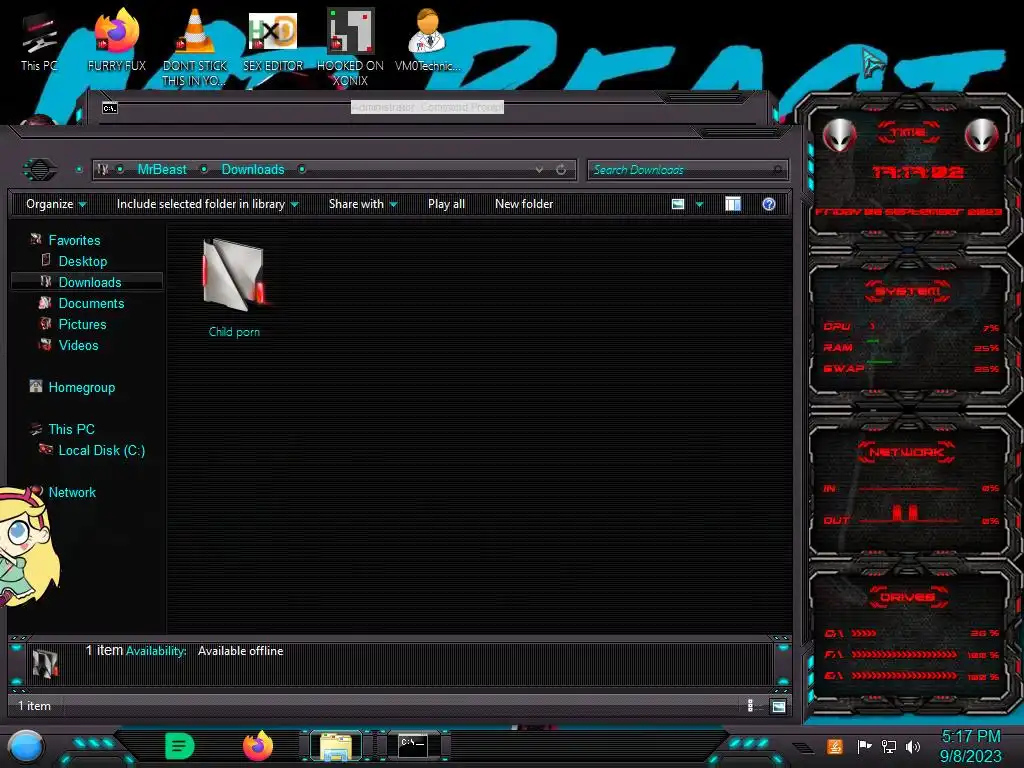The image size is (1024, 768).
Task: Select Downloads in navigation pane
Action: coord(90,283)
